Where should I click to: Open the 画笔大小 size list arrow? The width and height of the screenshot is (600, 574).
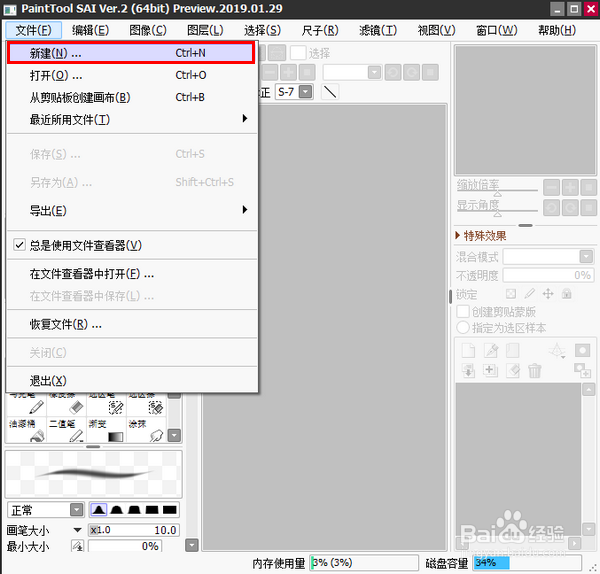[77, 530]
